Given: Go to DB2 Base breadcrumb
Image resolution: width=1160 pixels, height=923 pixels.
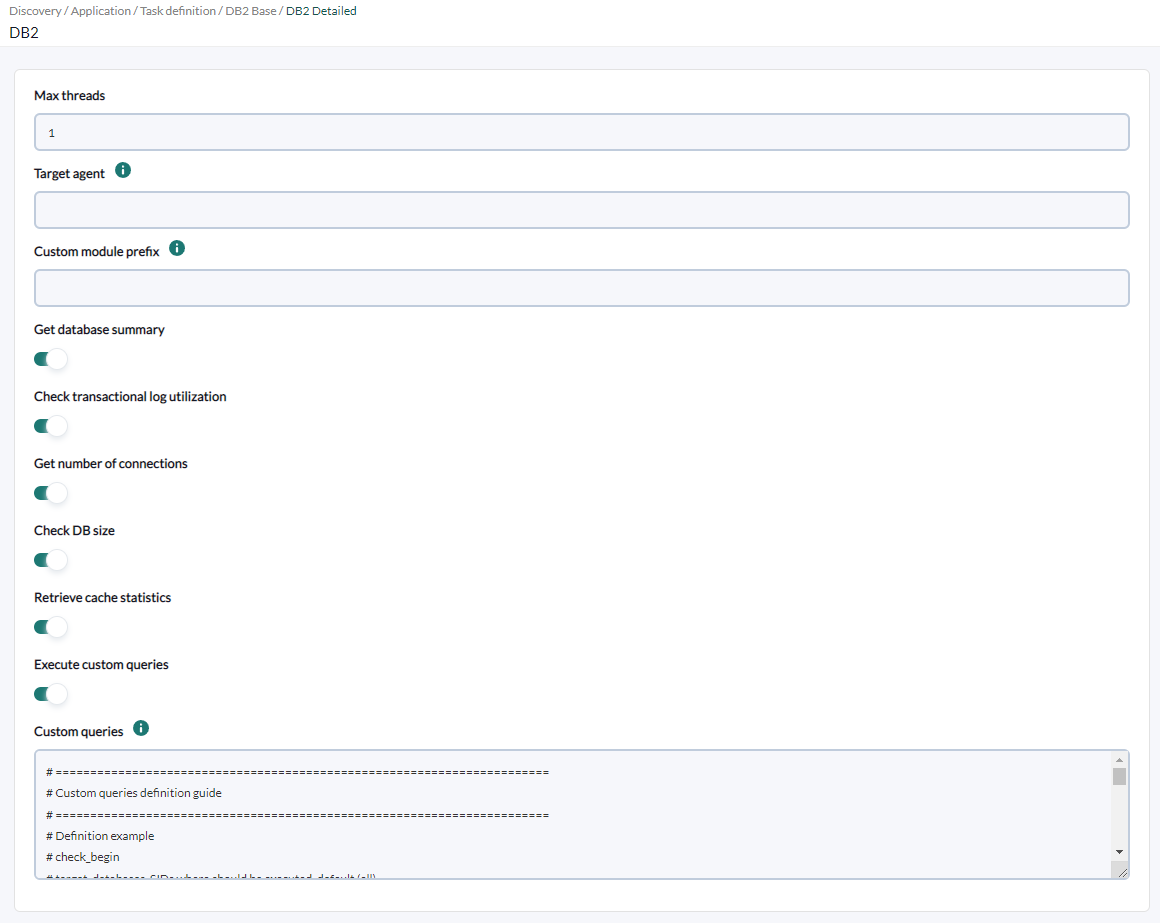Looking at the screenshot, I should [251, 11].
